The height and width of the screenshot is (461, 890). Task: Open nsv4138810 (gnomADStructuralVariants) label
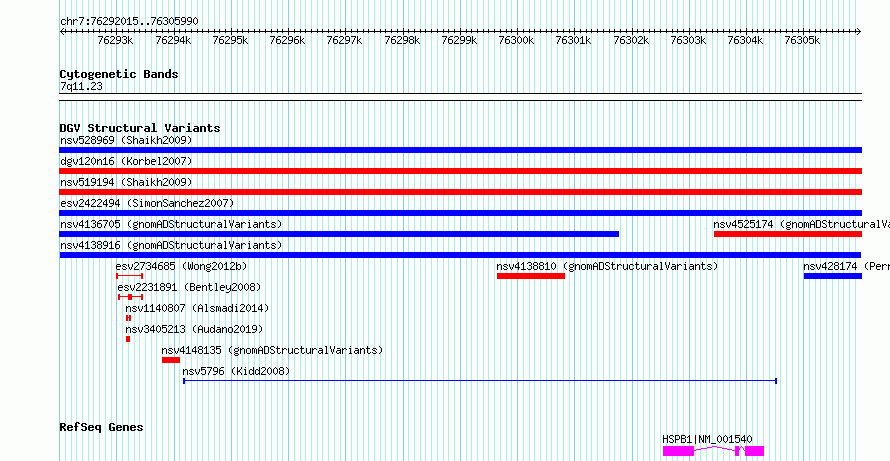tap(607, 266)
